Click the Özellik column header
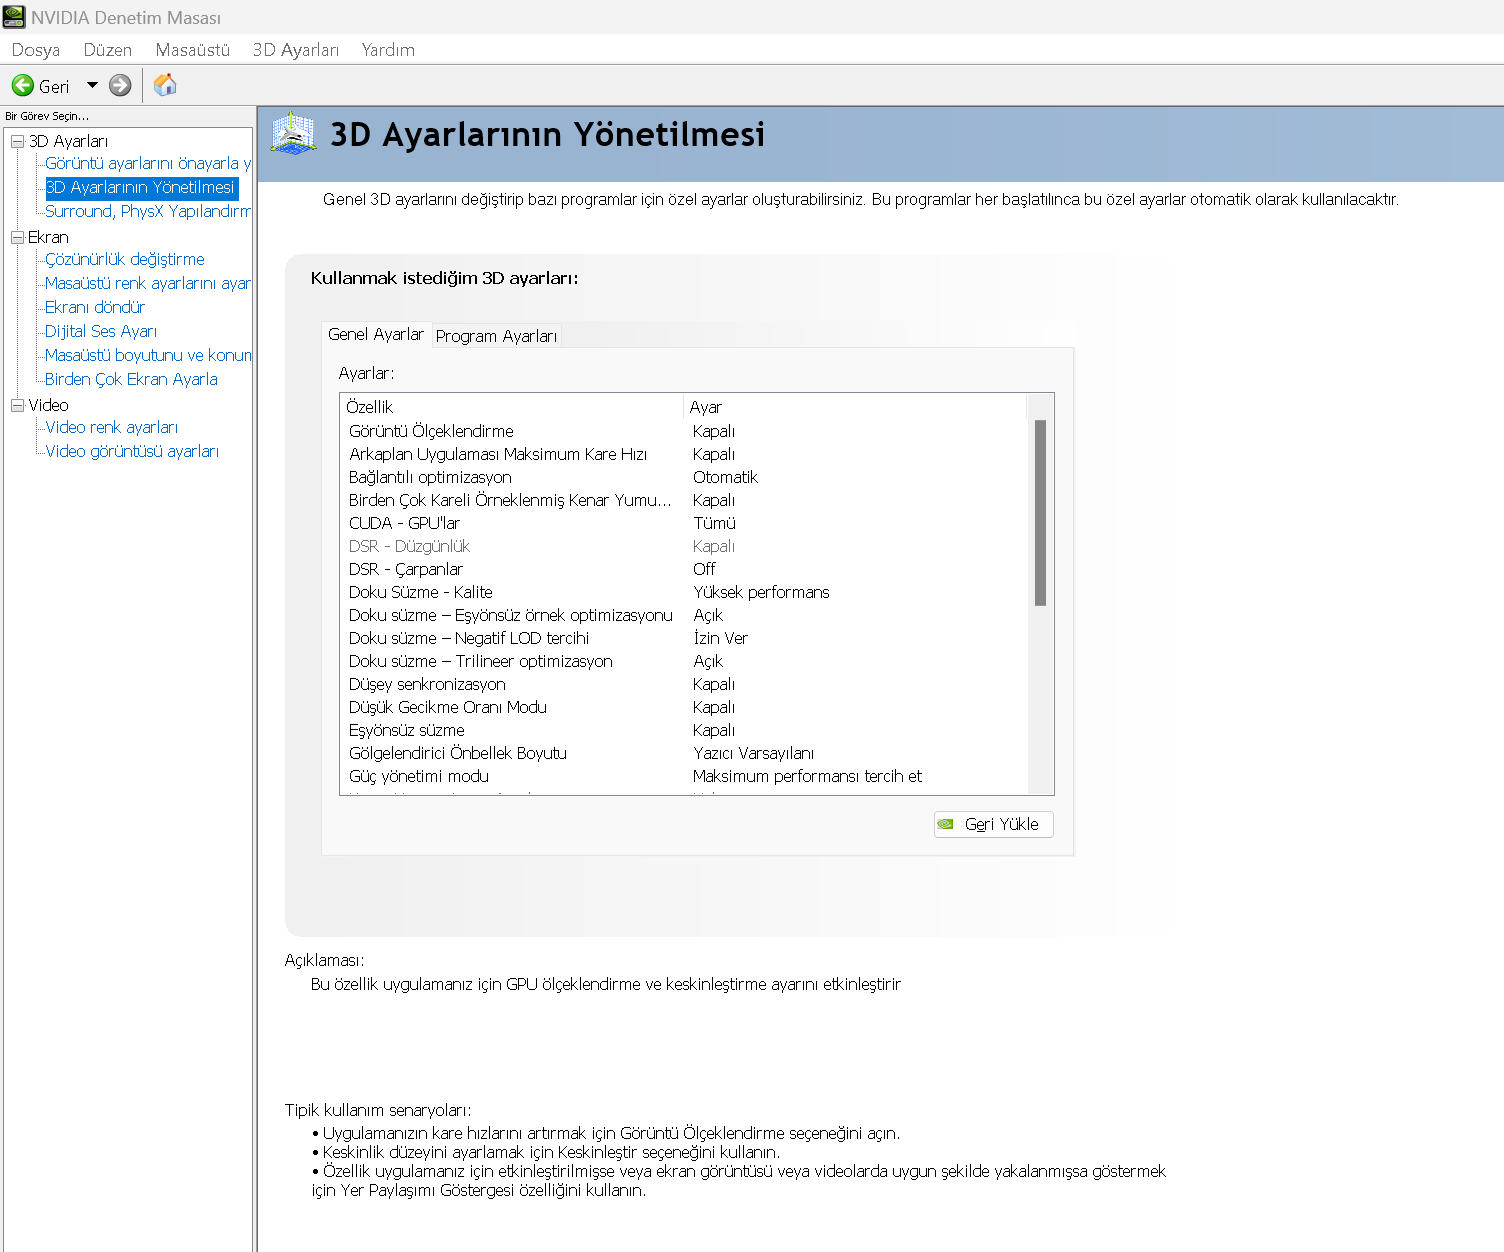The height and width of the screenshot is (1252, 1504). [x=512, y=407]
